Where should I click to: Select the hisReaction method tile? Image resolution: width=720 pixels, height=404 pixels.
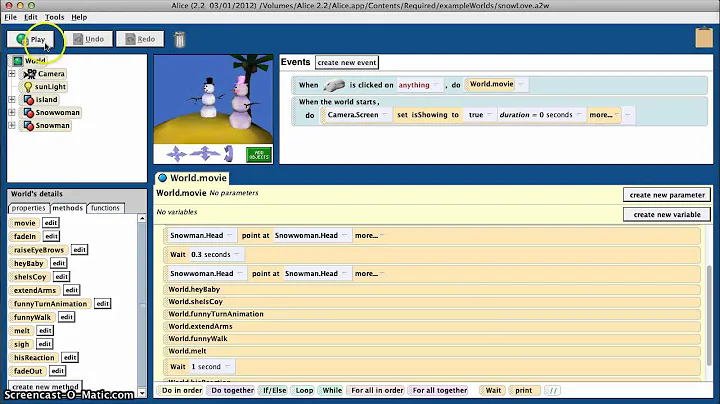pos(34,358)
